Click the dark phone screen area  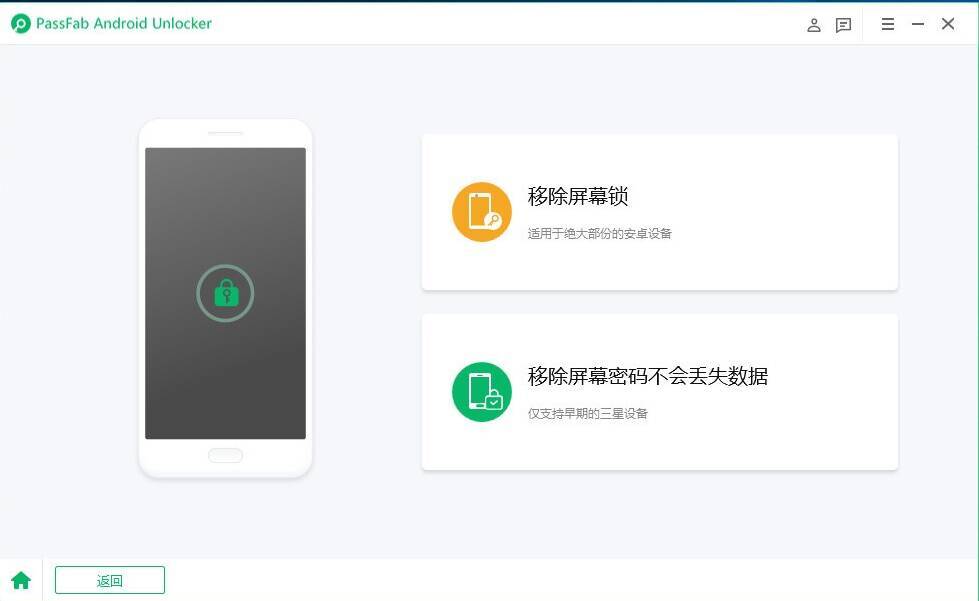(225, 380)
